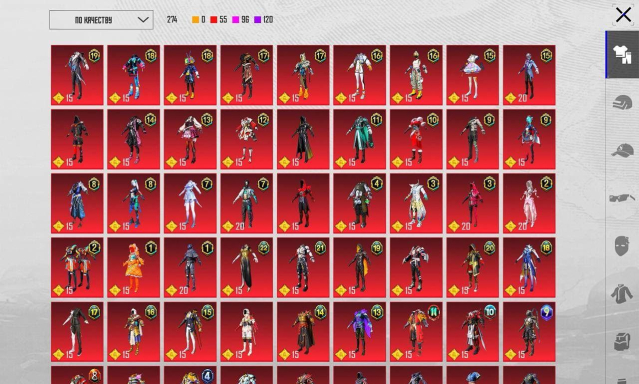
Task: Open the backpack category in sidebar
Action: 622,341
